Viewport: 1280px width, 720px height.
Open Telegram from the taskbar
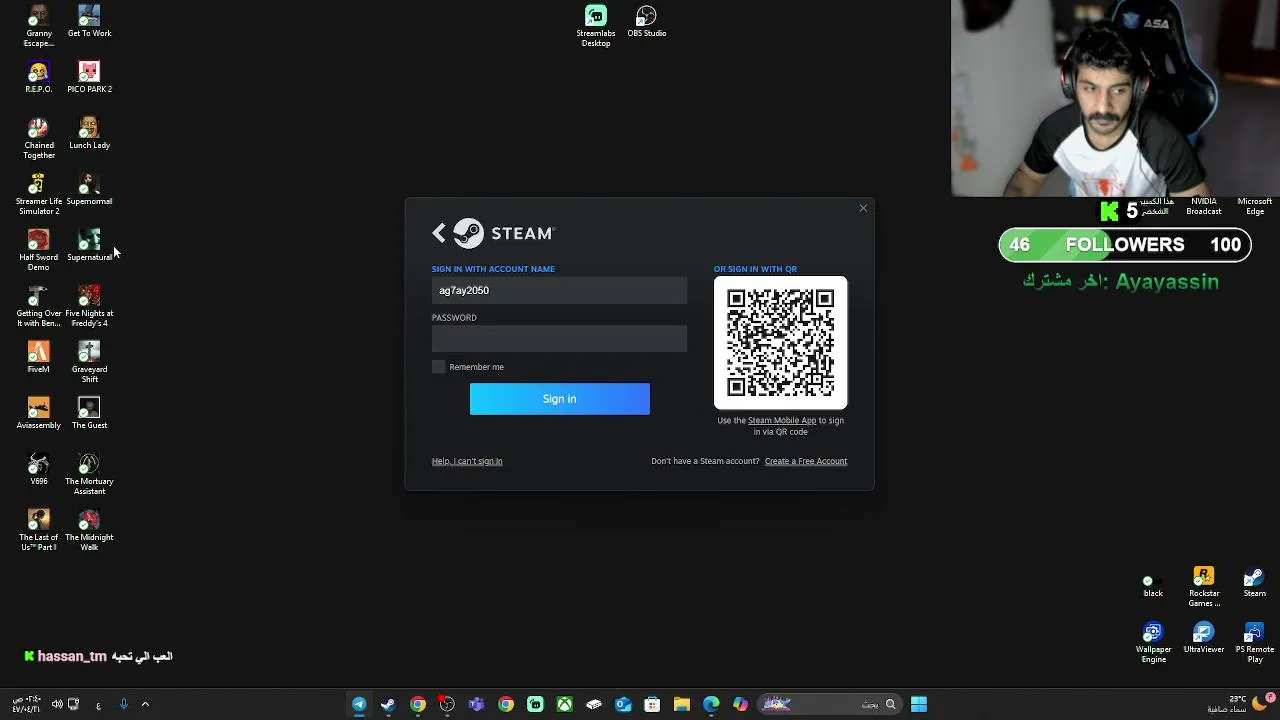point(359,705)
